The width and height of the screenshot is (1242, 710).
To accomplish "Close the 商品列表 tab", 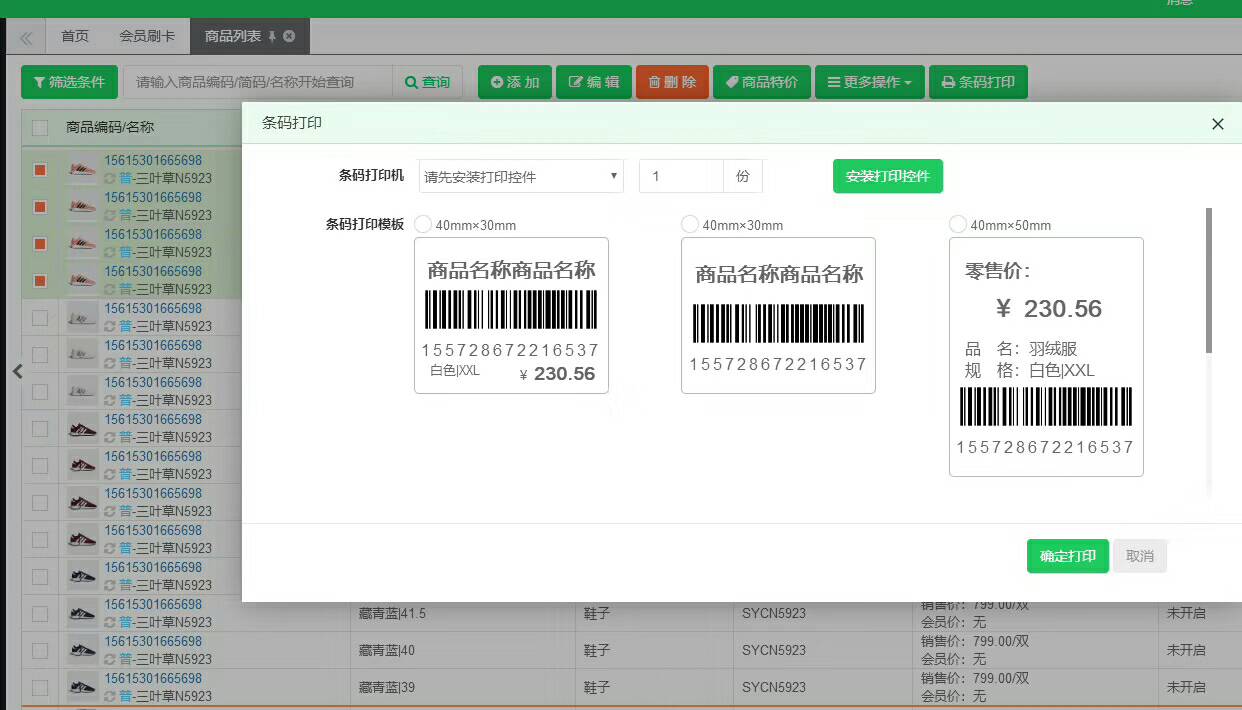I will coord(289,36).
